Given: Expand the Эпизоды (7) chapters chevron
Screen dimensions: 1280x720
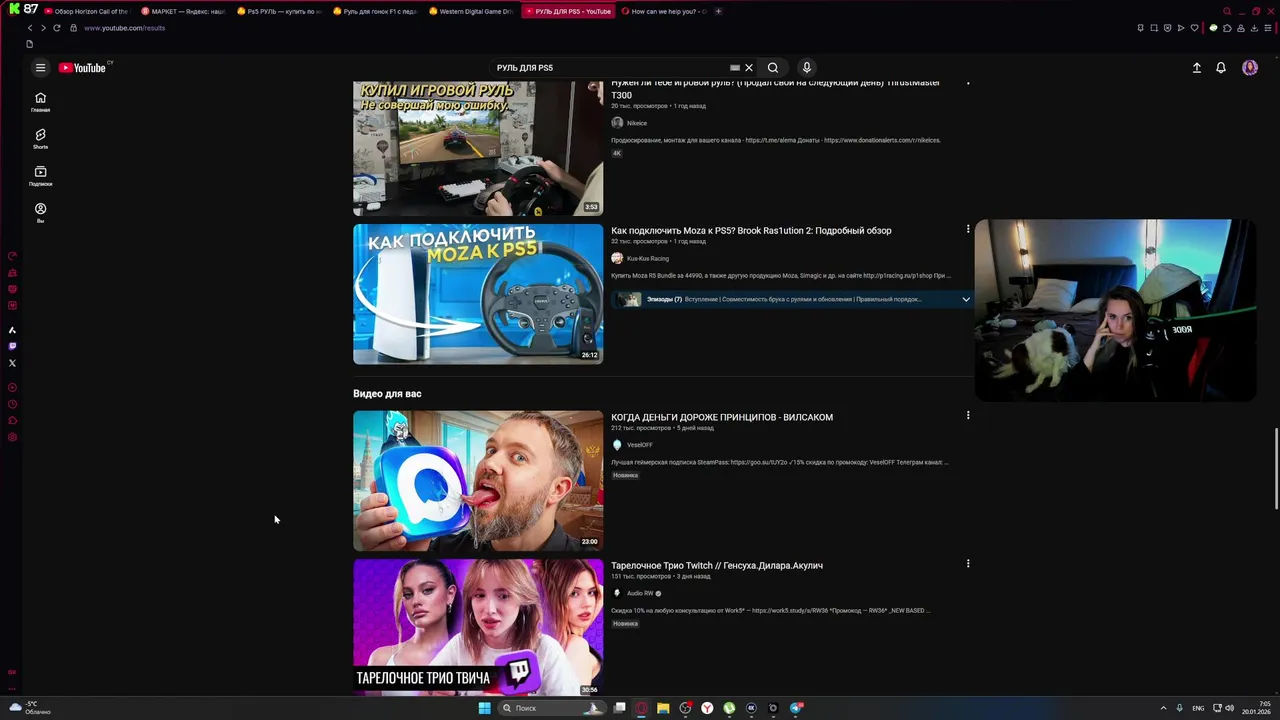Looking at the screenshot, I should pyautogui.click(x=966, y=299).
